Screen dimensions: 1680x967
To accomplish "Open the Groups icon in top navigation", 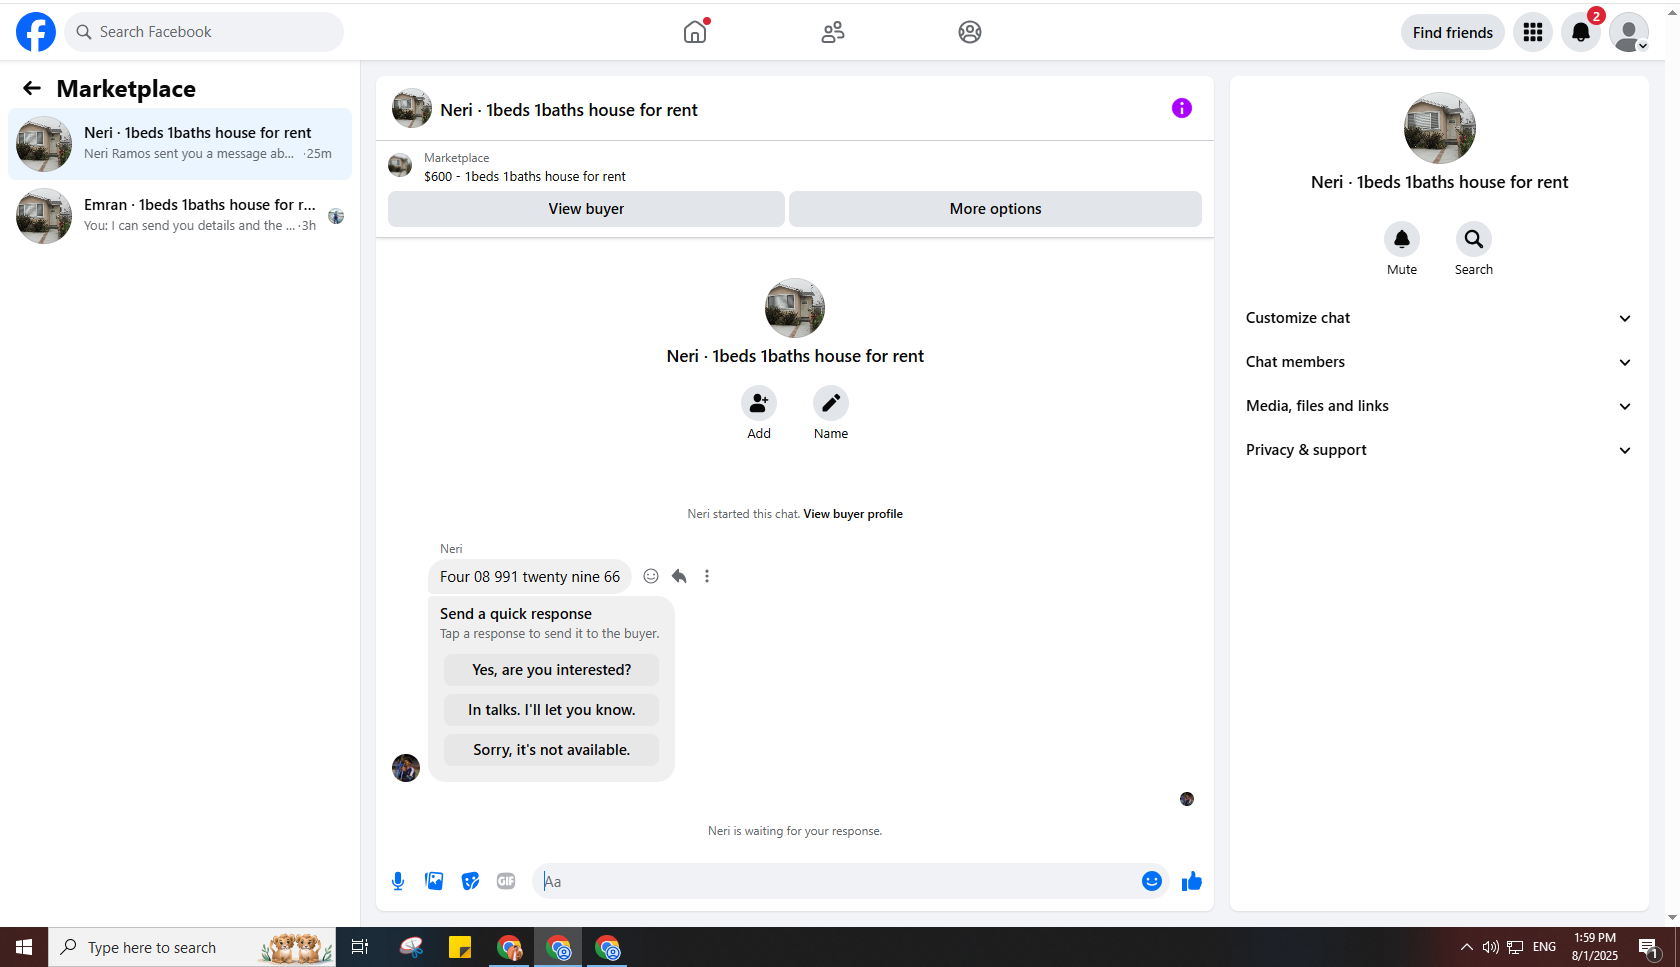I will pyautogui.click(x=970, y=32).
